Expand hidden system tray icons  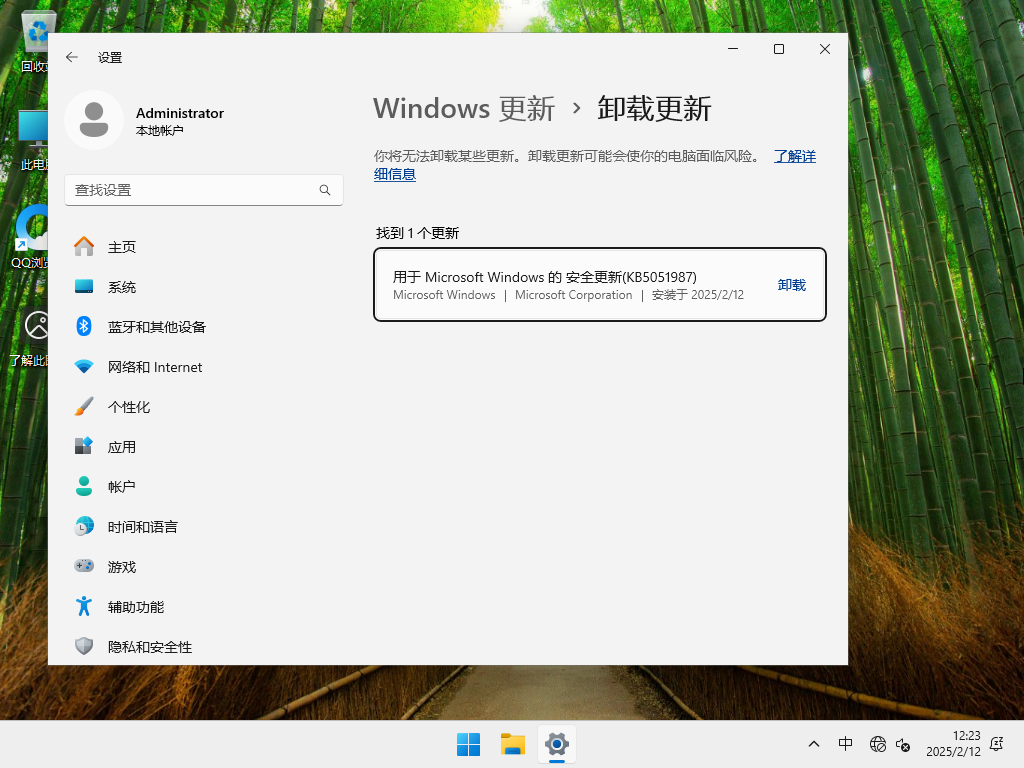[813, 744]
